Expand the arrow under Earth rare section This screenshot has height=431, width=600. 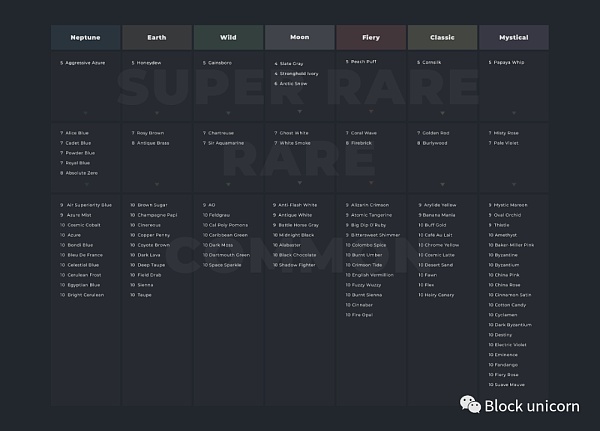tap(156, 184)
